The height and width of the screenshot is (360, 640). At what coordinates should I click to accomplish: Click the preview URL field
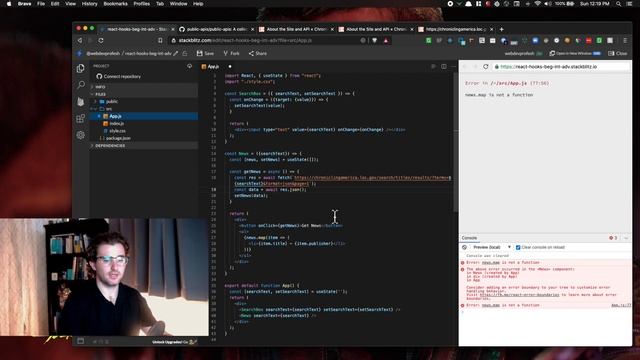(x=560, y=67)
